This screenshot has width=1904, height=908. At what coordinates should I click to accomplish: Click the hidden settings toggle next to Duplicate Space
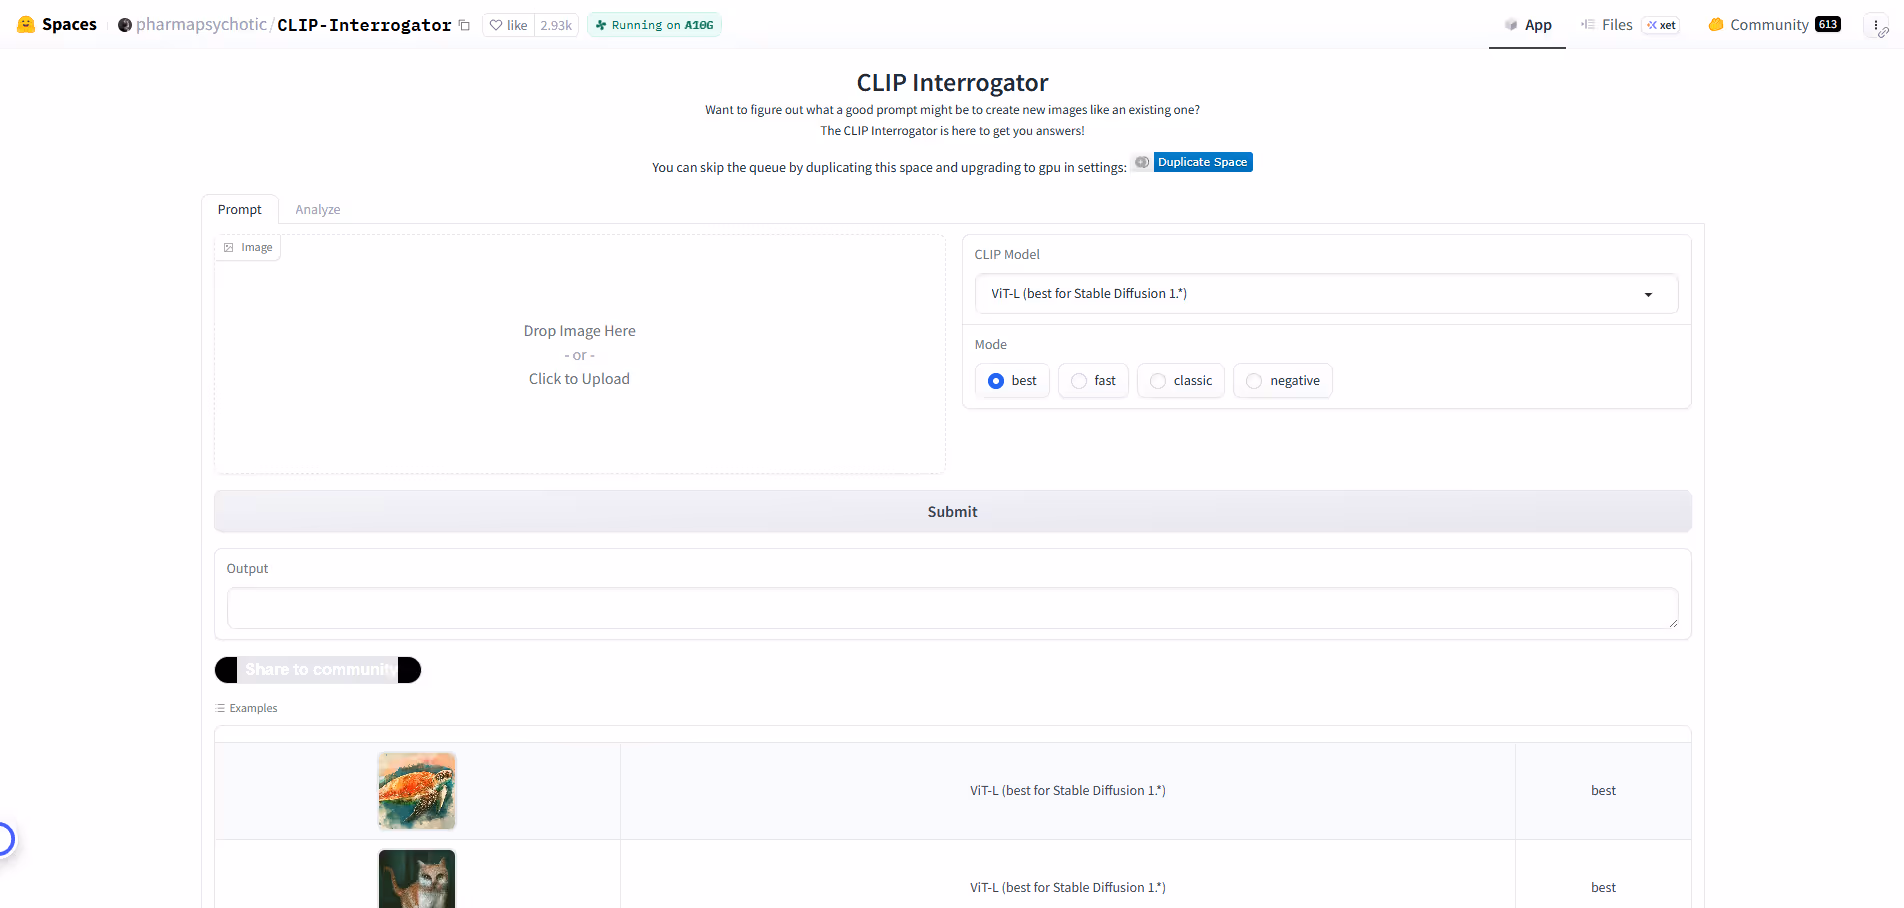(x=1141, y=162)
